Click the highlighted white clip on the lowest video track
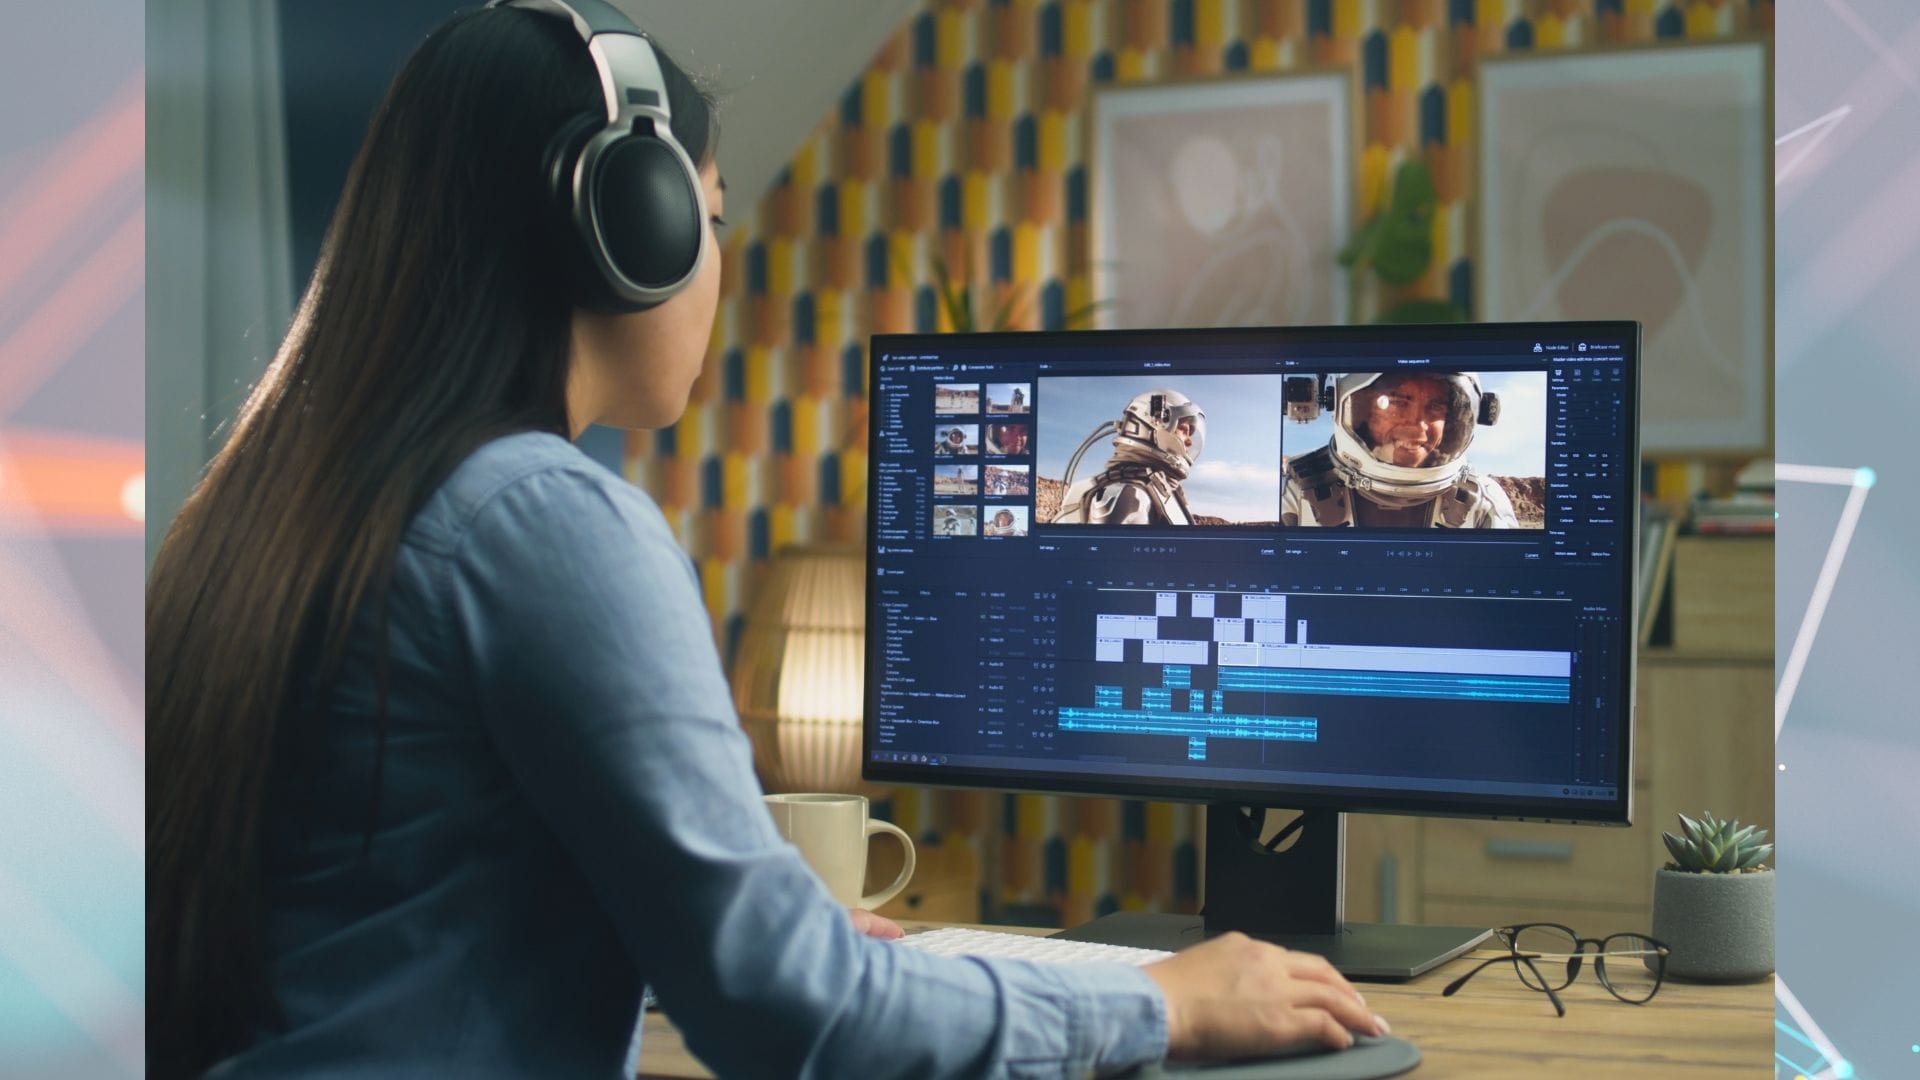 [1238, 655]
